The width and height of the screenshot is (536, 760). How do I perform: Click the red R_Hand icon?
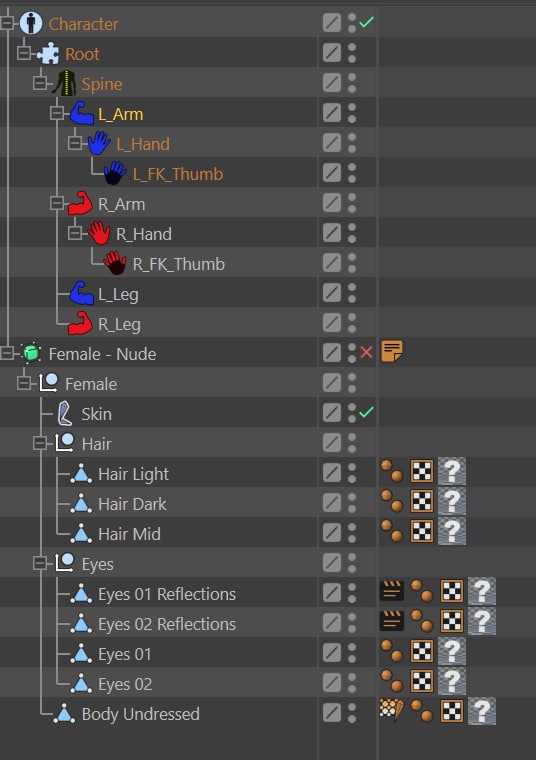coord(99,234)
